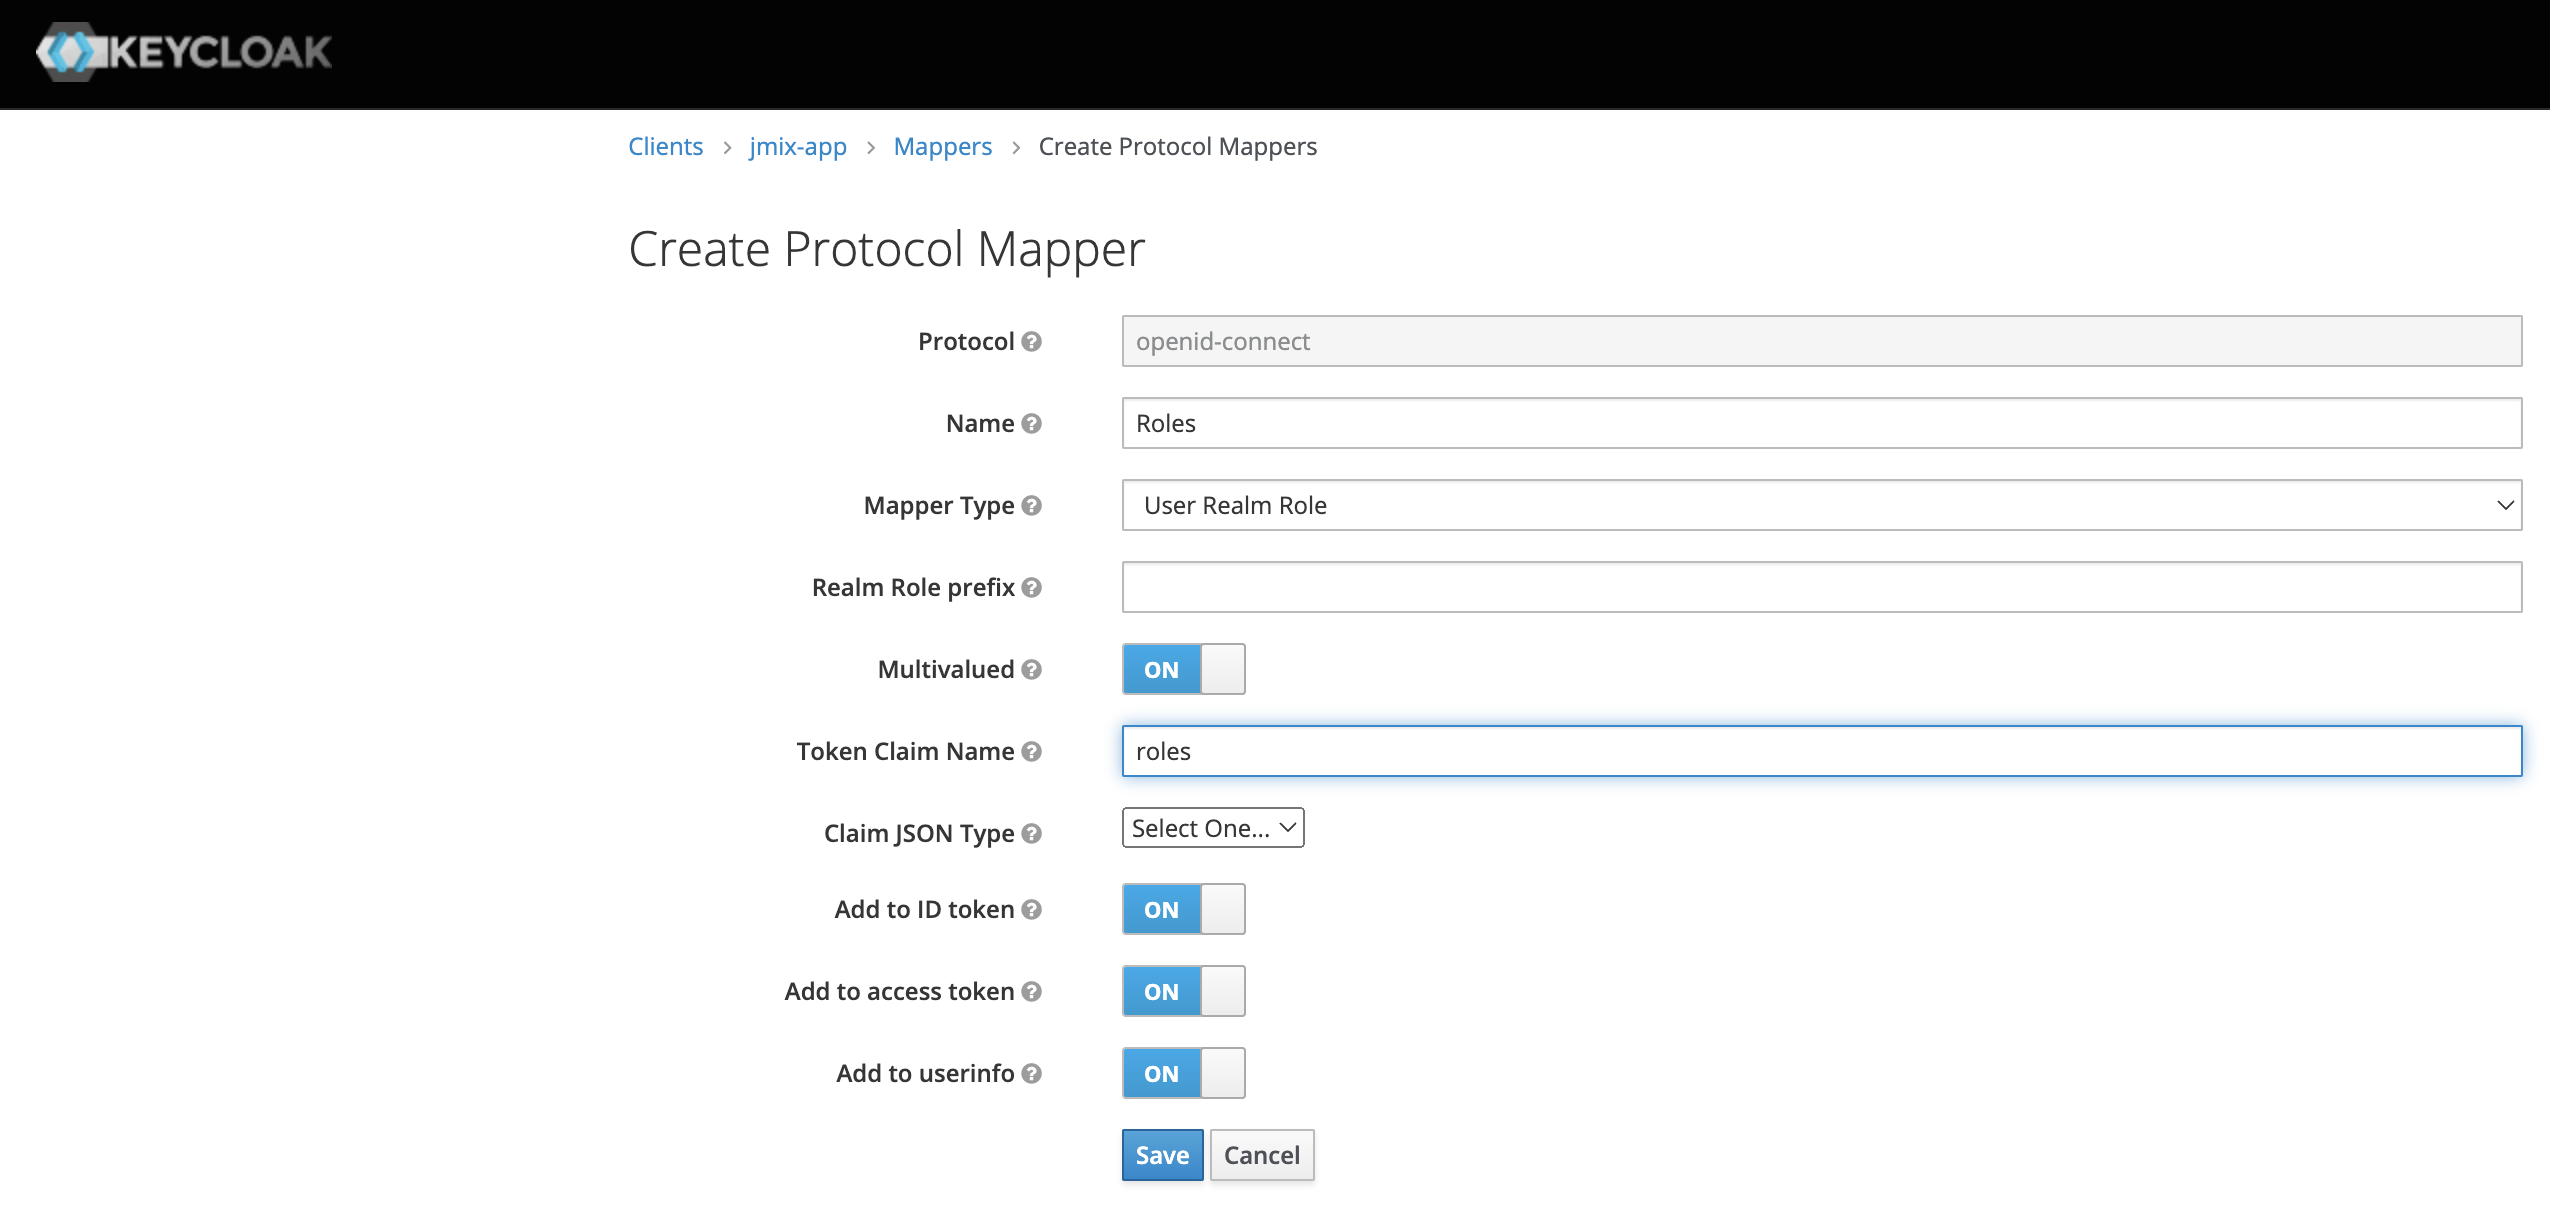Focus the Name input field

click(x=1821, y=423)
